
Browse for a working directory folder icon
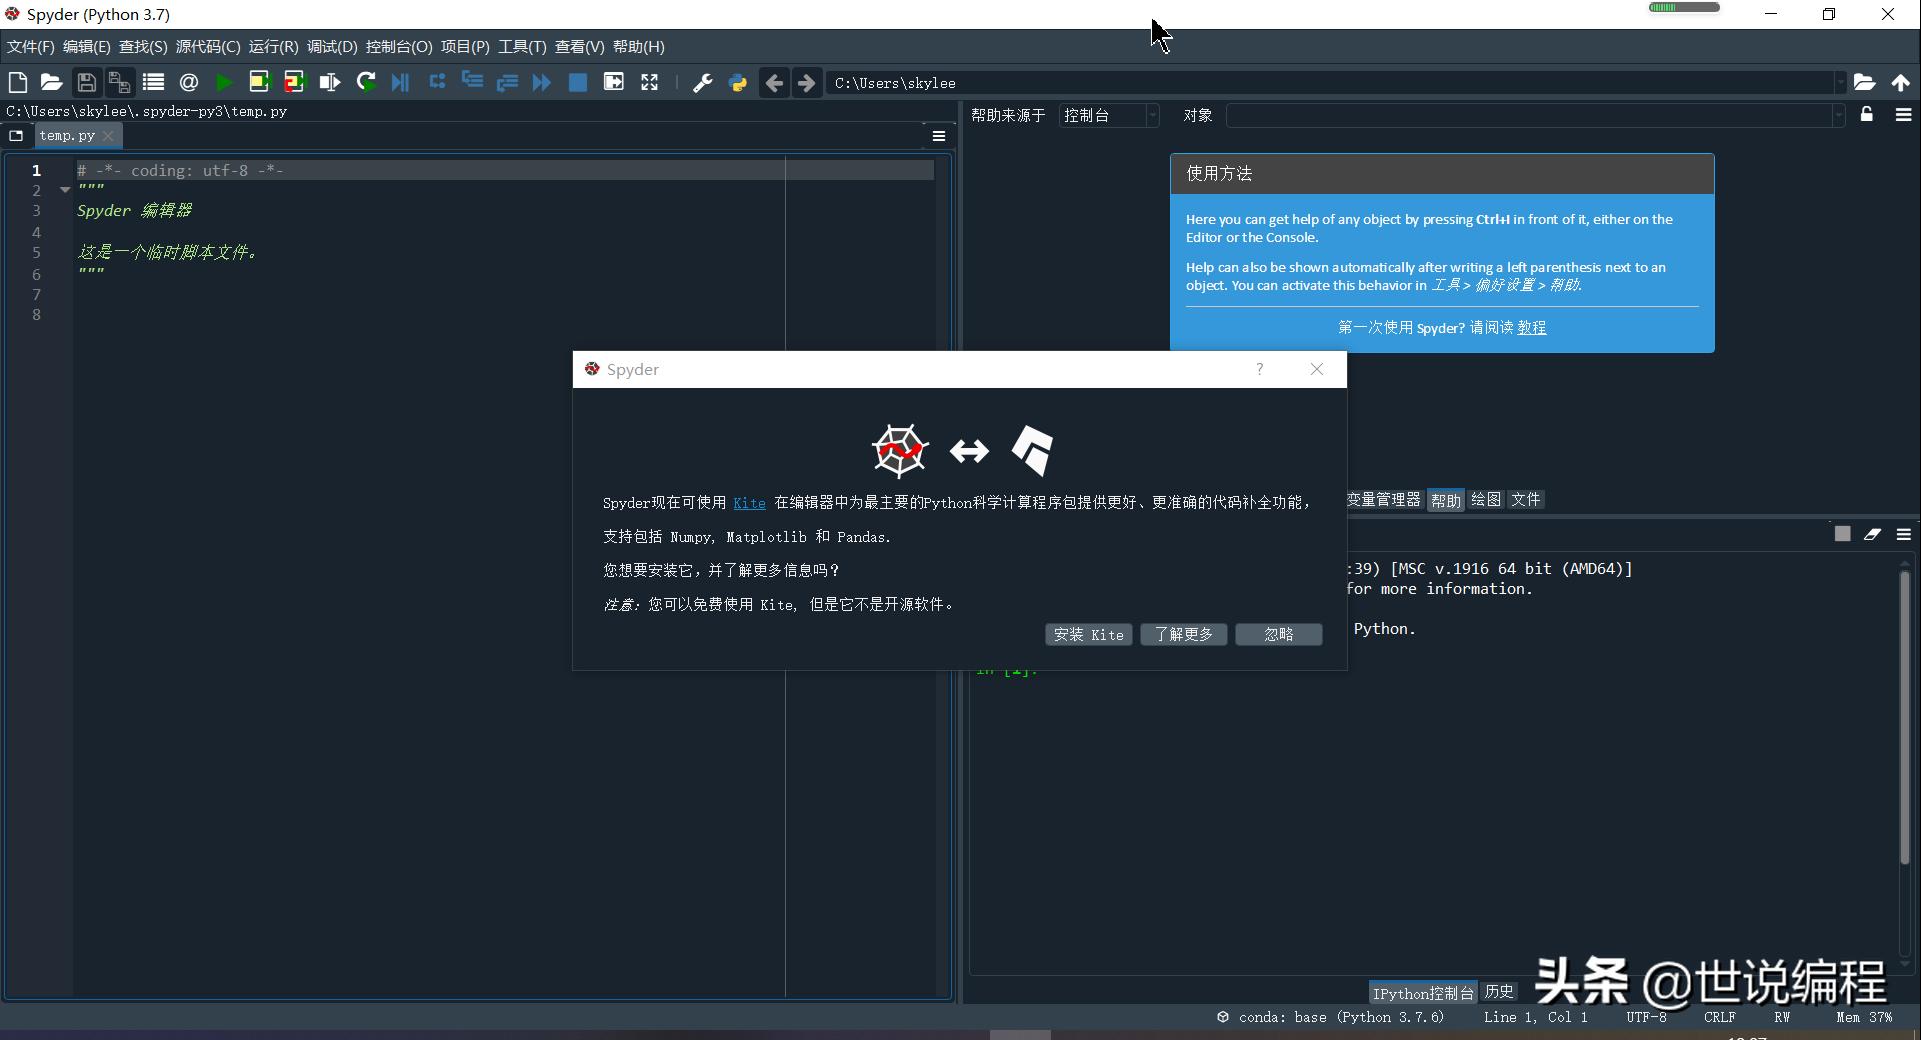(1864, 83)
